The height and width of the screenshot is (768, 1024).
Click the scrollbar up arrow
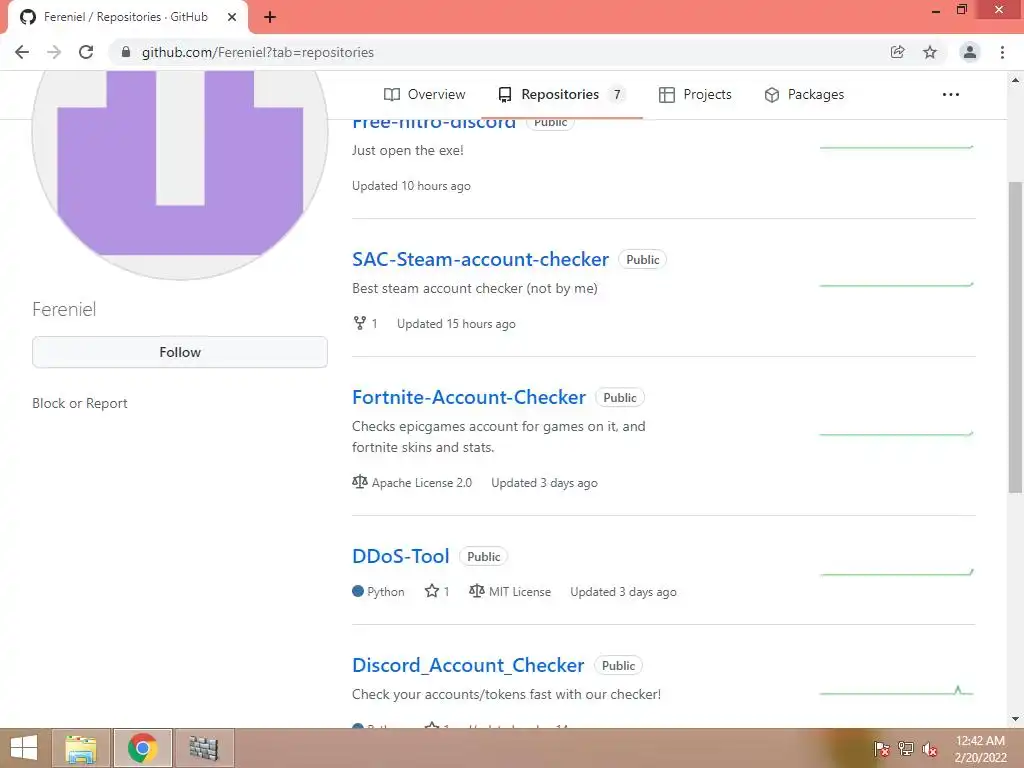coord(1015,81)
